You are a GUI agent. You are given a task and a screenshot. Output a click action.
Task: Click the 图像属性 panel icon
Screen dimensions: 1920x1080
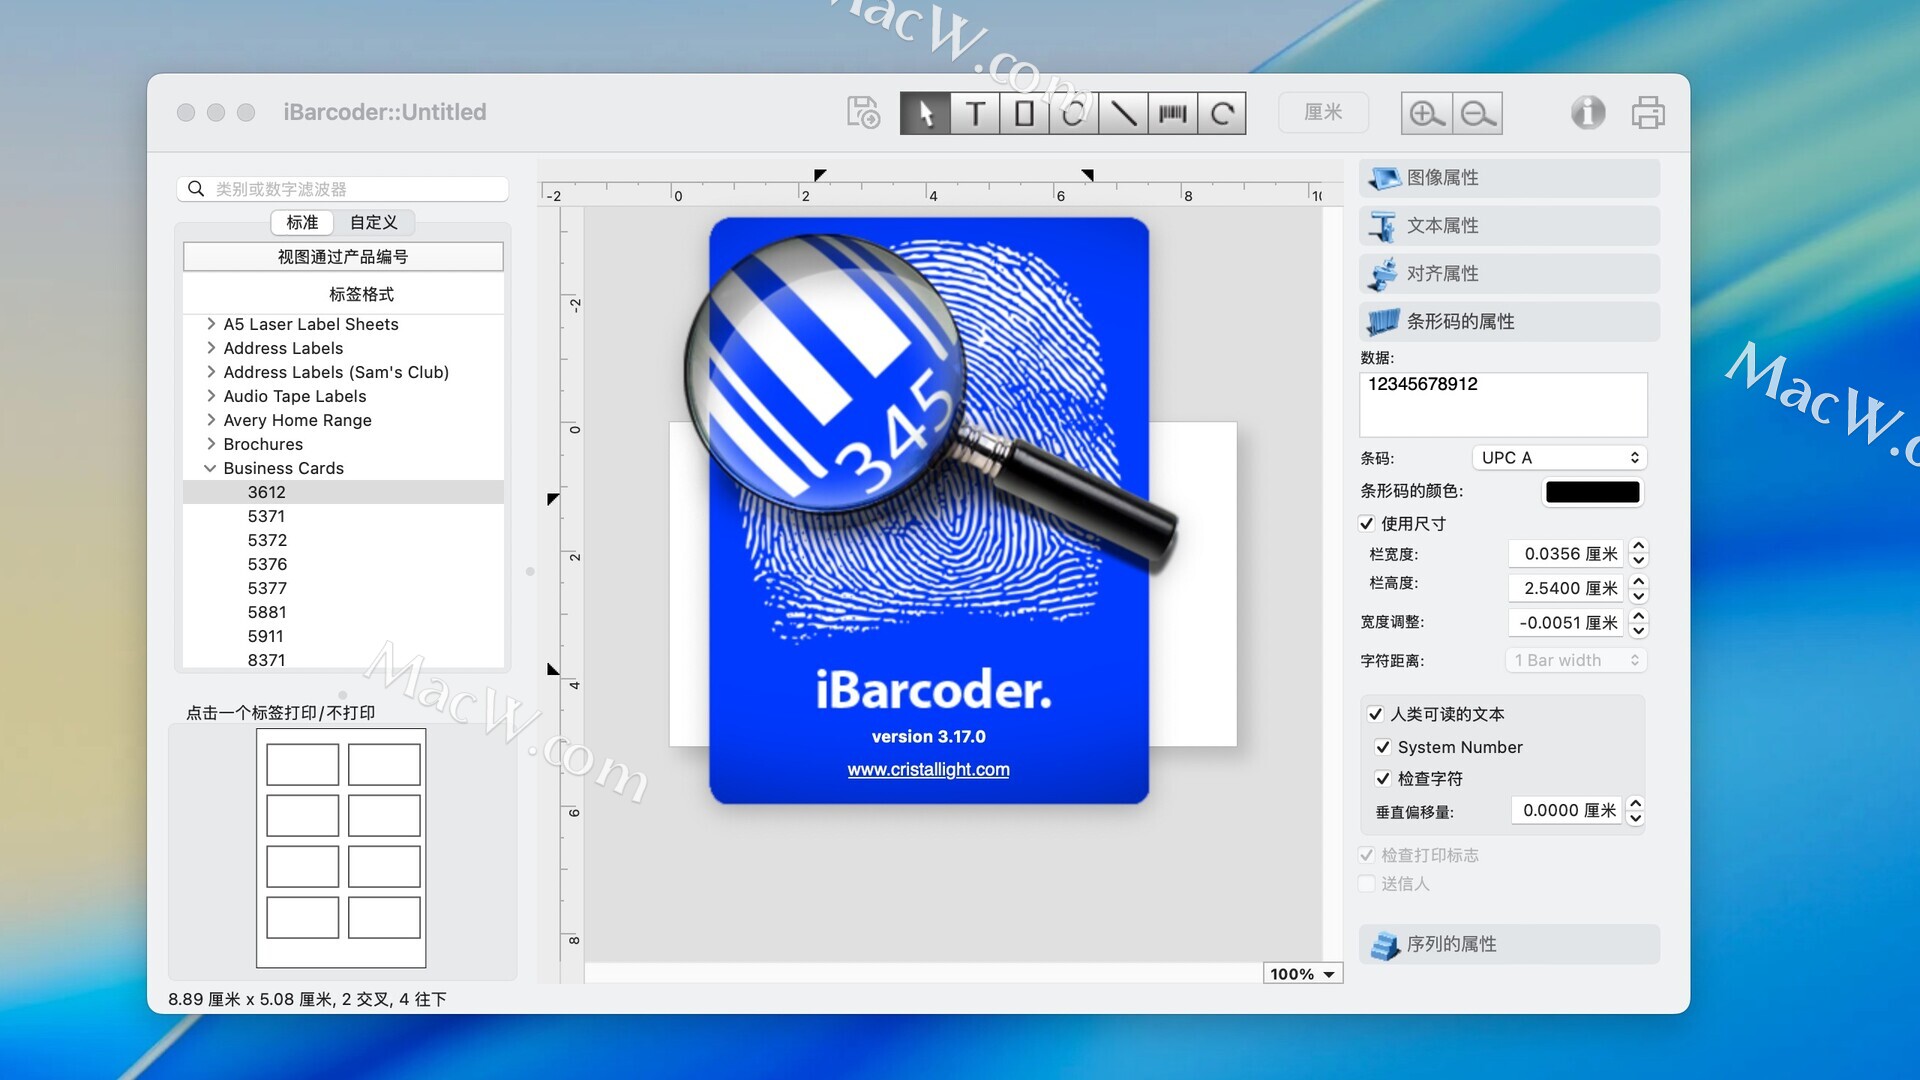click(x=1385, y=178)
